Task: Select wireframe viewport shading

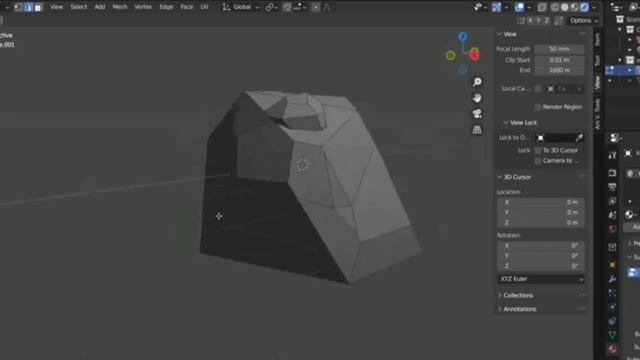Action: 555,7
